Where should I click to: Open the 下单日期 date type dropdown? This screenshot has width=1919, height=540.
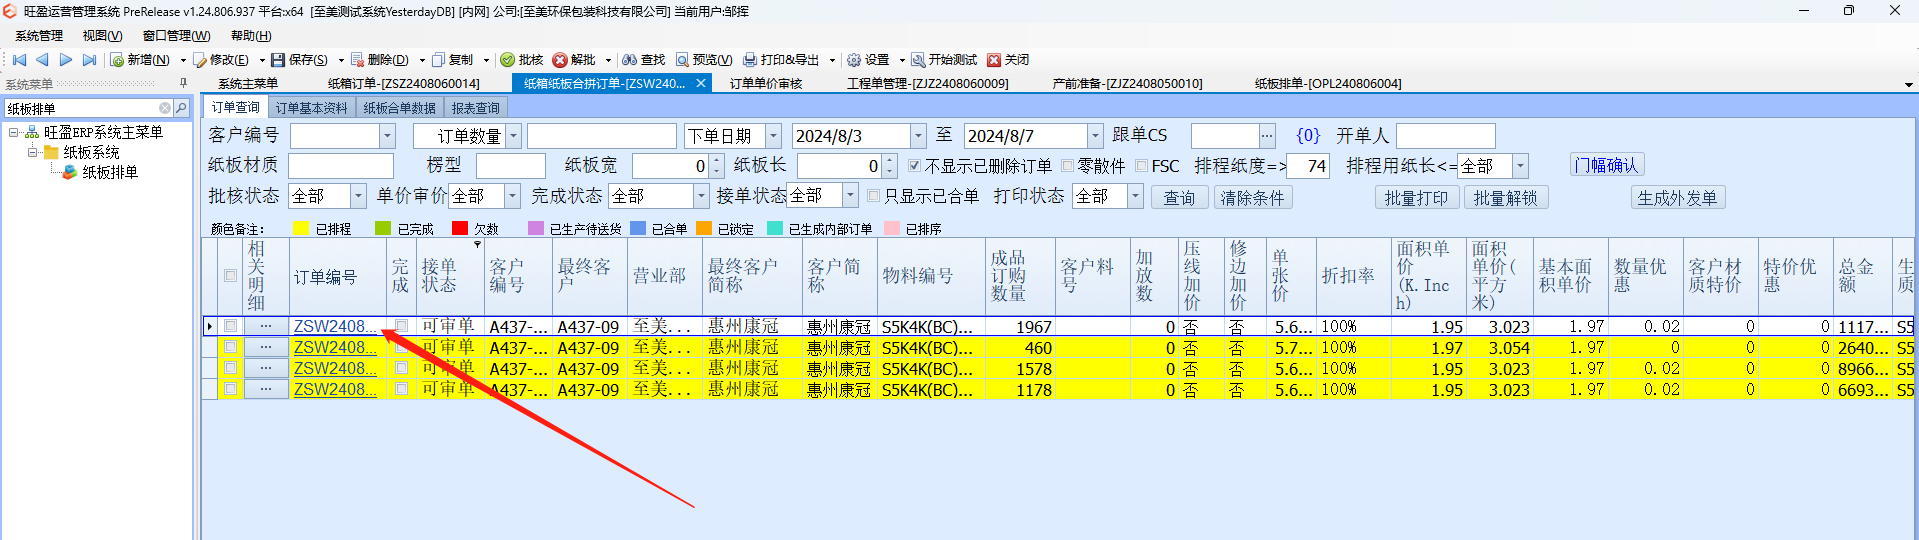pos(773,136)
